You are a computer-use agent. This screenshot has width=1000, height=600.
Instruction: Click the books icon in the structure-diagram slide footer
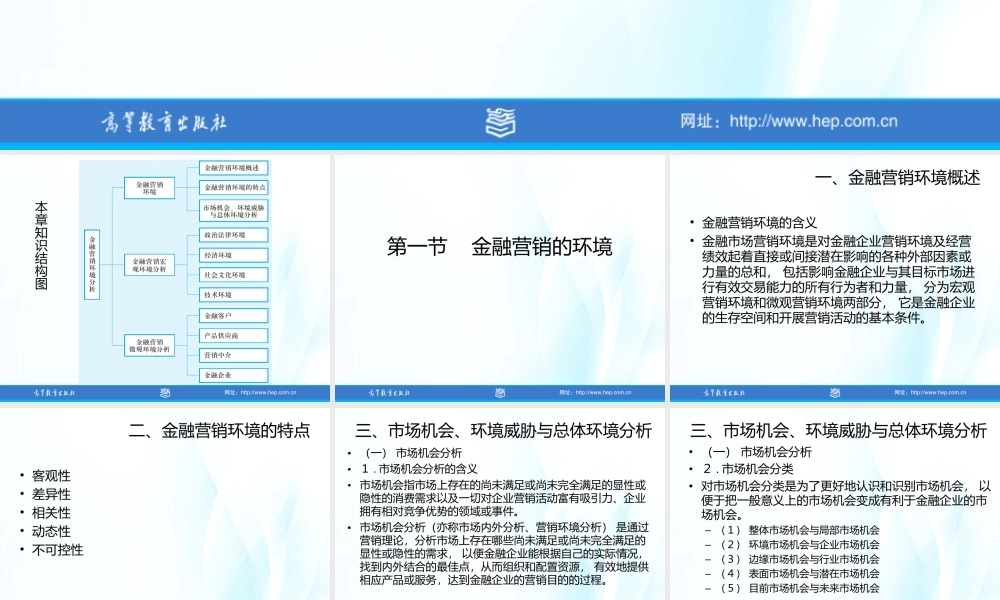tap(163, 392)
